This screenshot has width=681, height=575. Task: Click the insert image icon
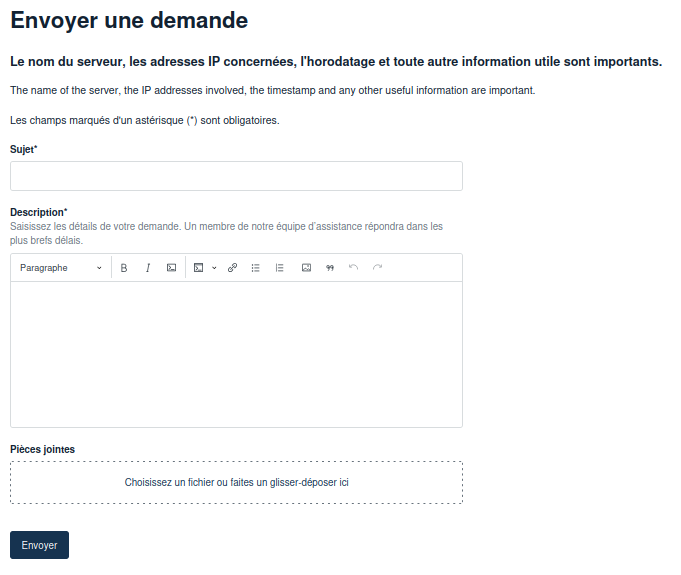click(x=306, y=268)
